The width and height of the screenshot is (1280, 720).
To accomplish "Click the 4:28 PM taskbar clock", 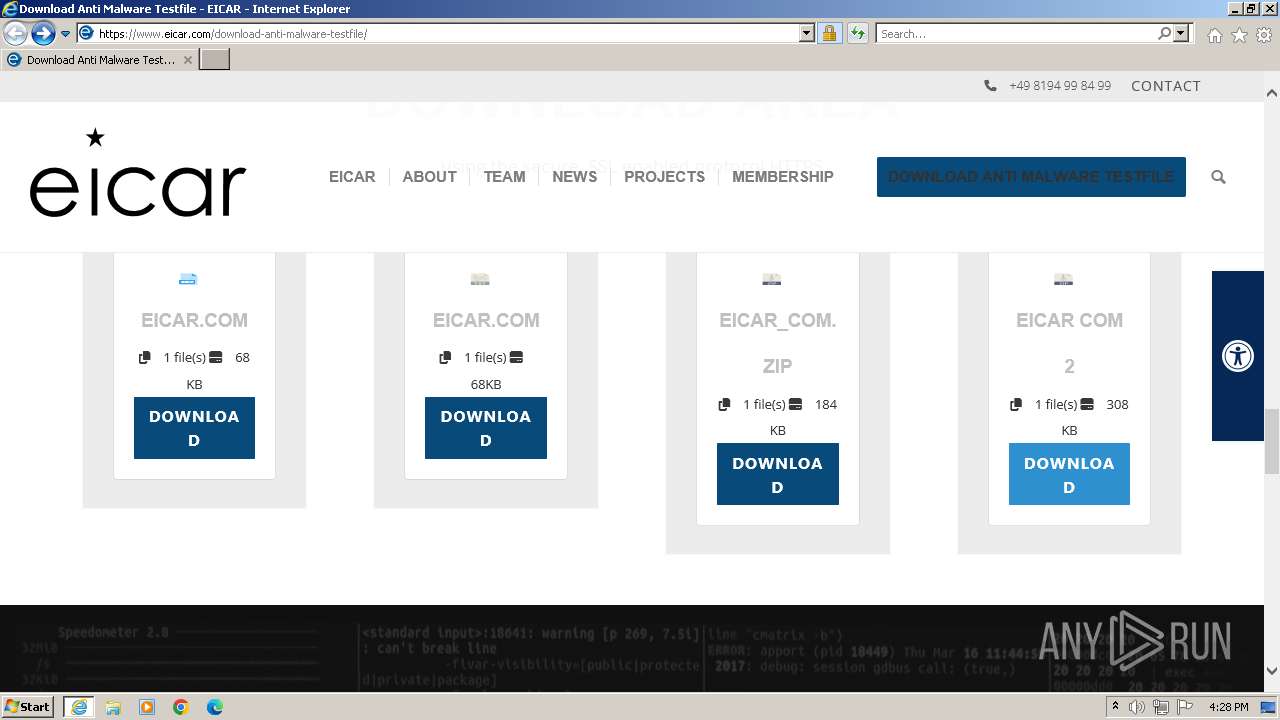I will [x=1228, y=707].
